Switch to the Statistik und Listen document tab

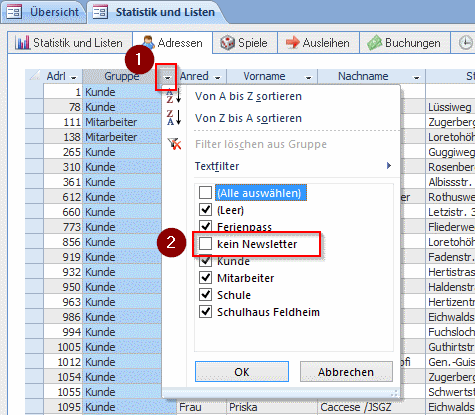point(157,12)
